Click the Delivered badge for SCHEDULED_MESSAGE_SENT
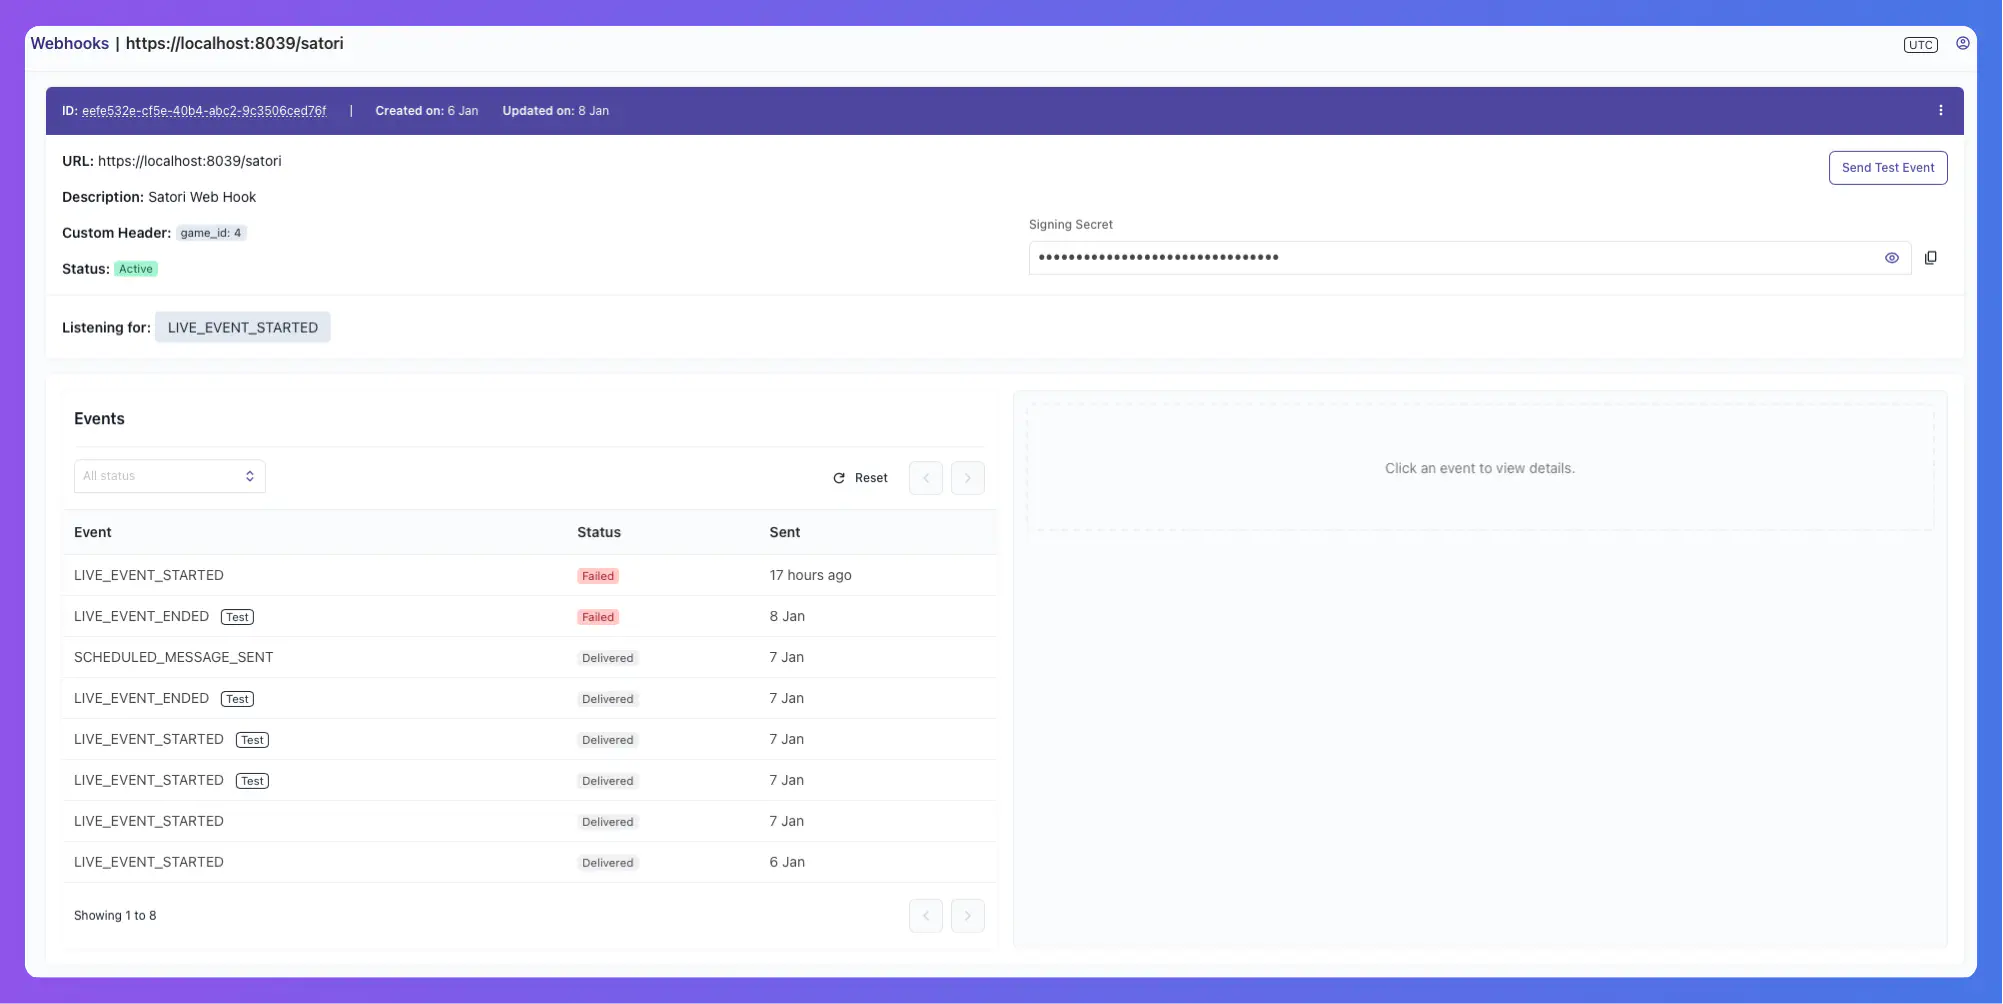 (x=608, y=658)
